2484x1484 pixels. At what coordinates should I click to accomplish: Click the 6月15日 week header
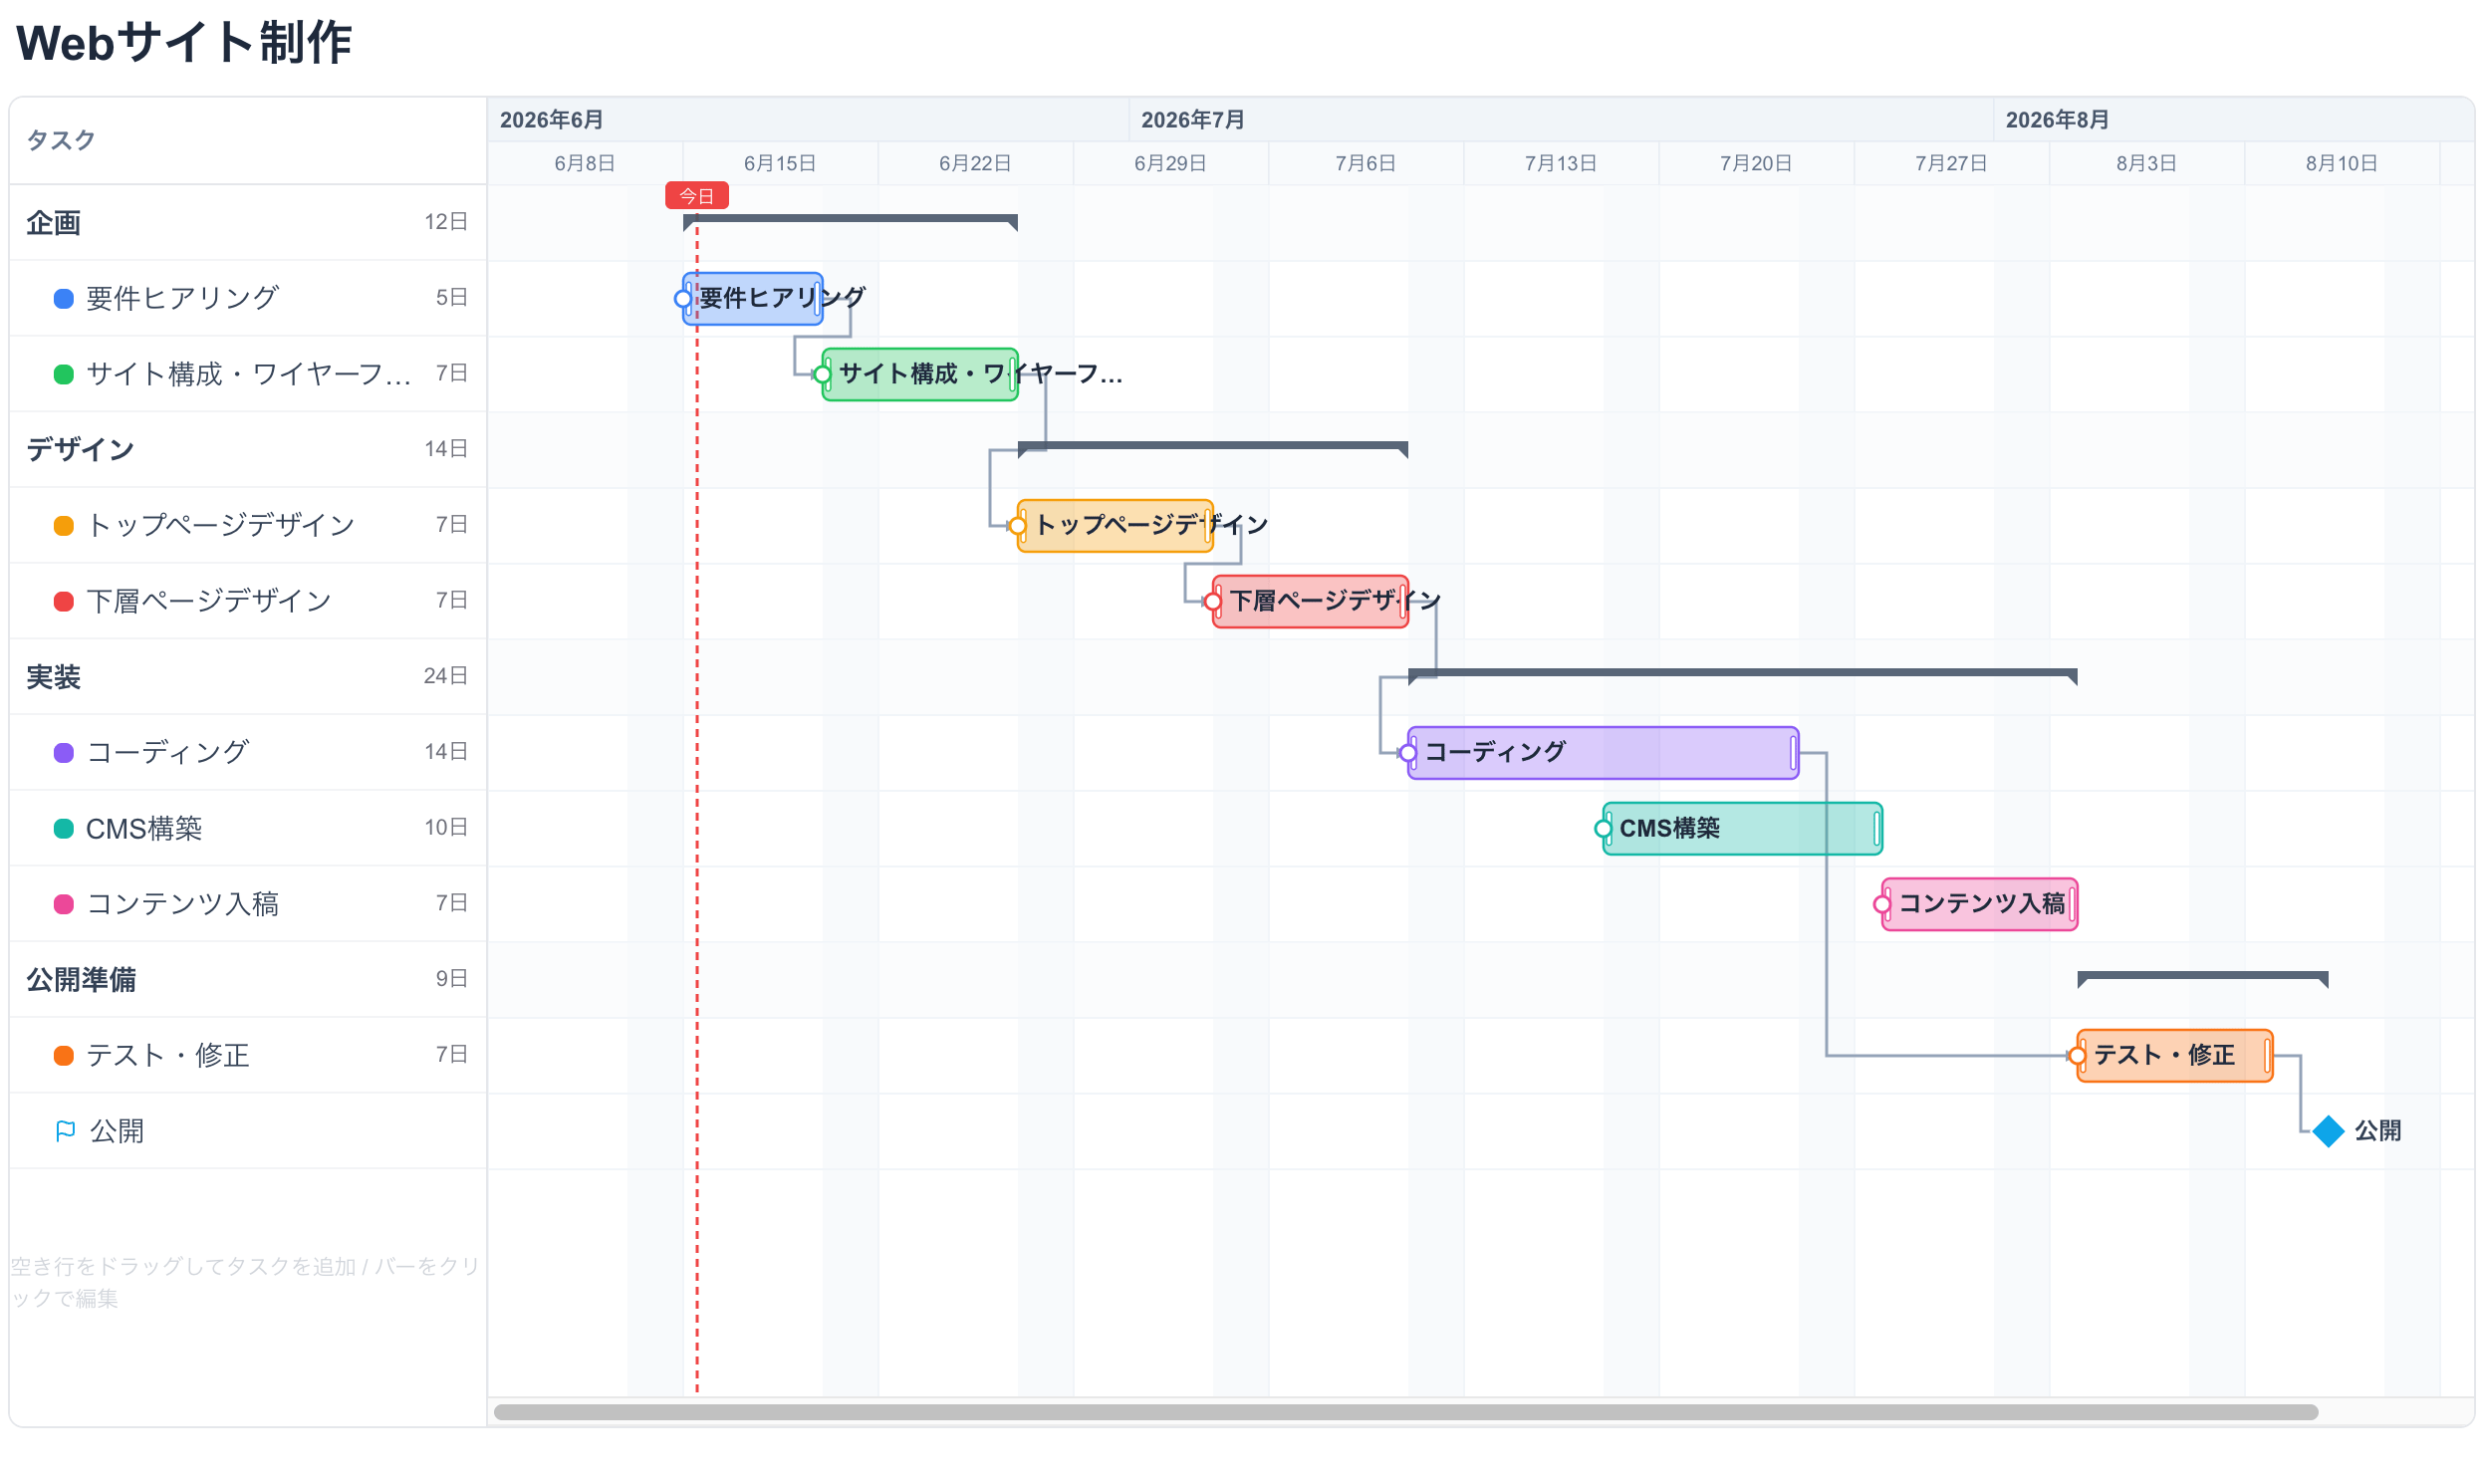(780, 163)
